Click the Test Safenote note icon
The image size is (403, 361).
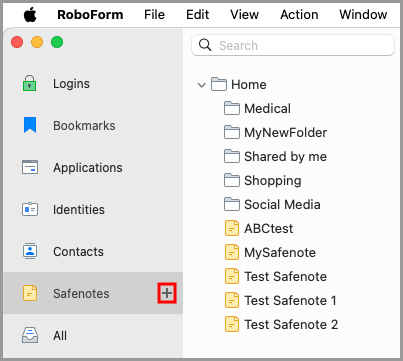click(x=232, y=276)
